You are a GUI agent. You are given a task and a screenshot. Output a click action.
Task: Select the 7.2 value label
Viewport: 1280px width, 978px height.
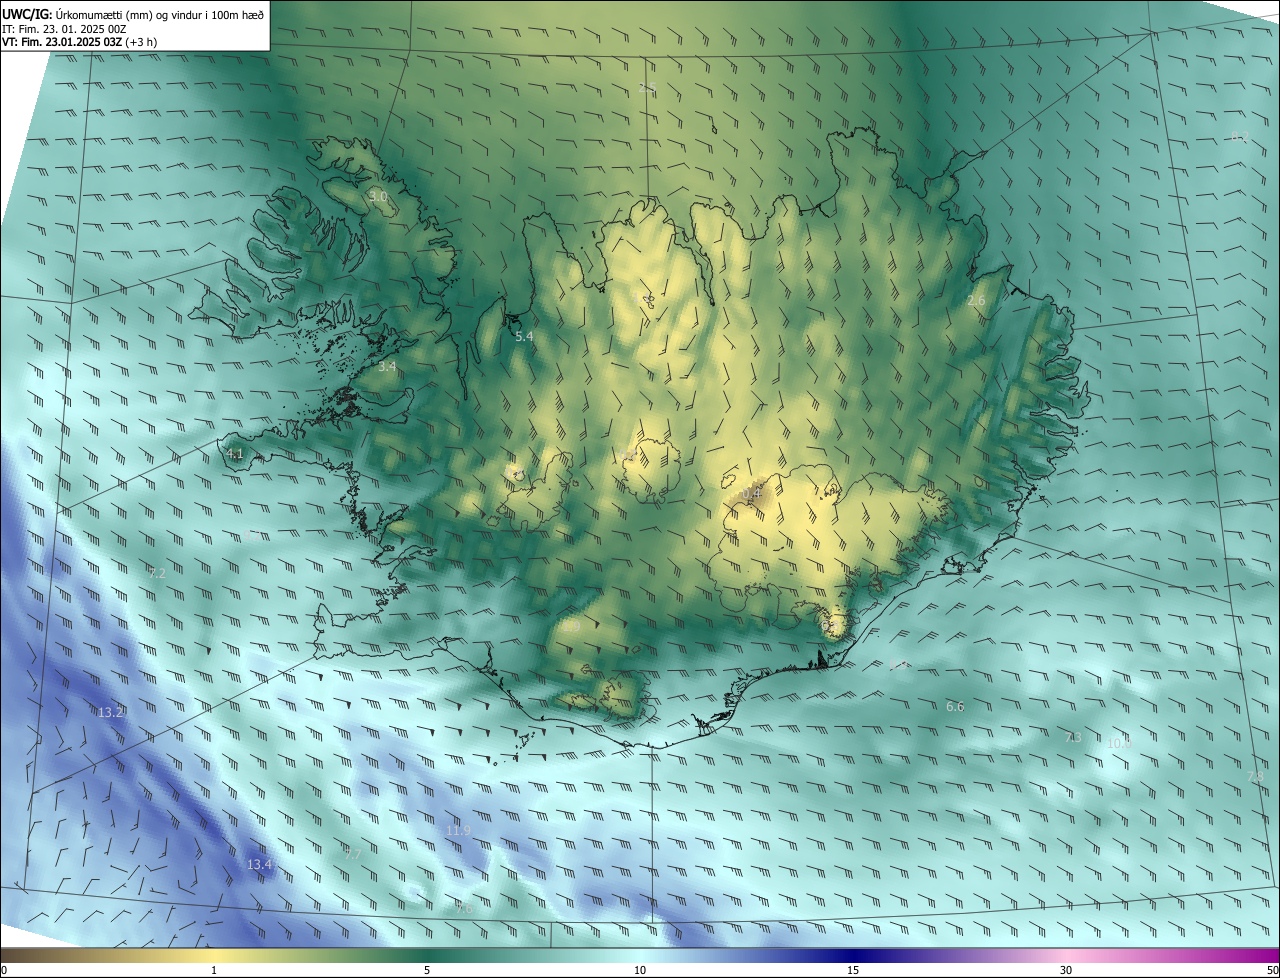pos(157,574)
